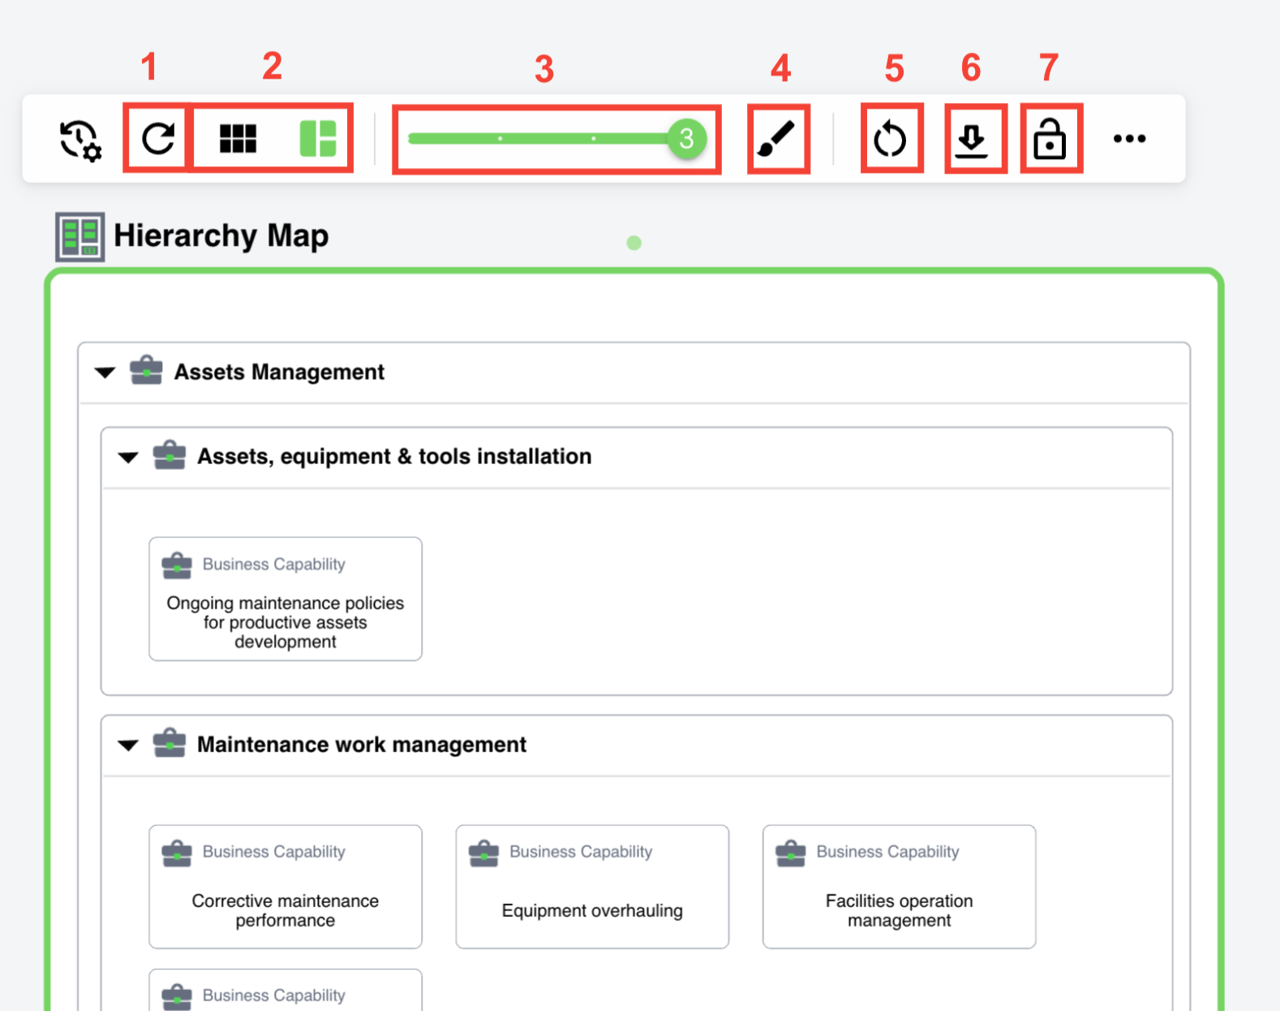Screen dimensions: 1280x1011
Task: Select the Maintenance work management heading
Action: tap(361, 745)
